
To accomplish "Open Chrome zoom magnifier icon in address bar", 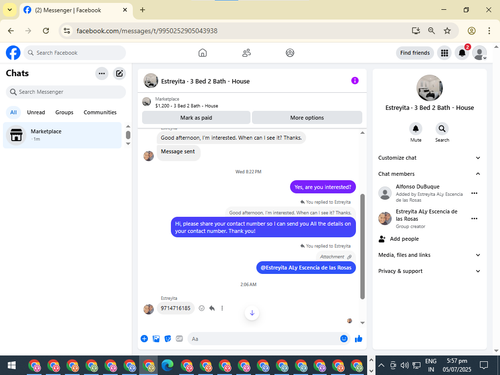I will pos(431,31).
